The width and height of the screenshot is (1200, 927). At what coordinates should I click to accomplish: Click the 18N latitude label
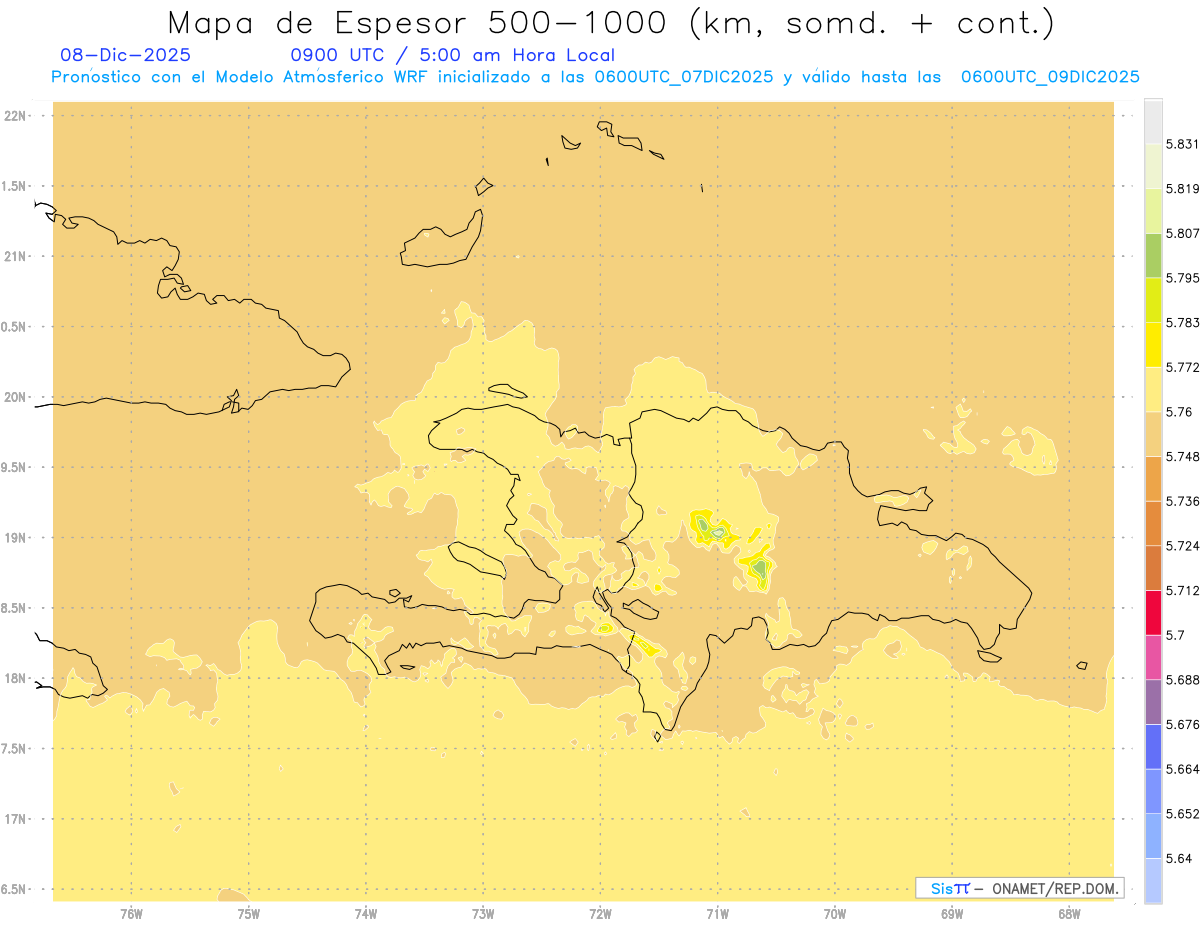16,678
